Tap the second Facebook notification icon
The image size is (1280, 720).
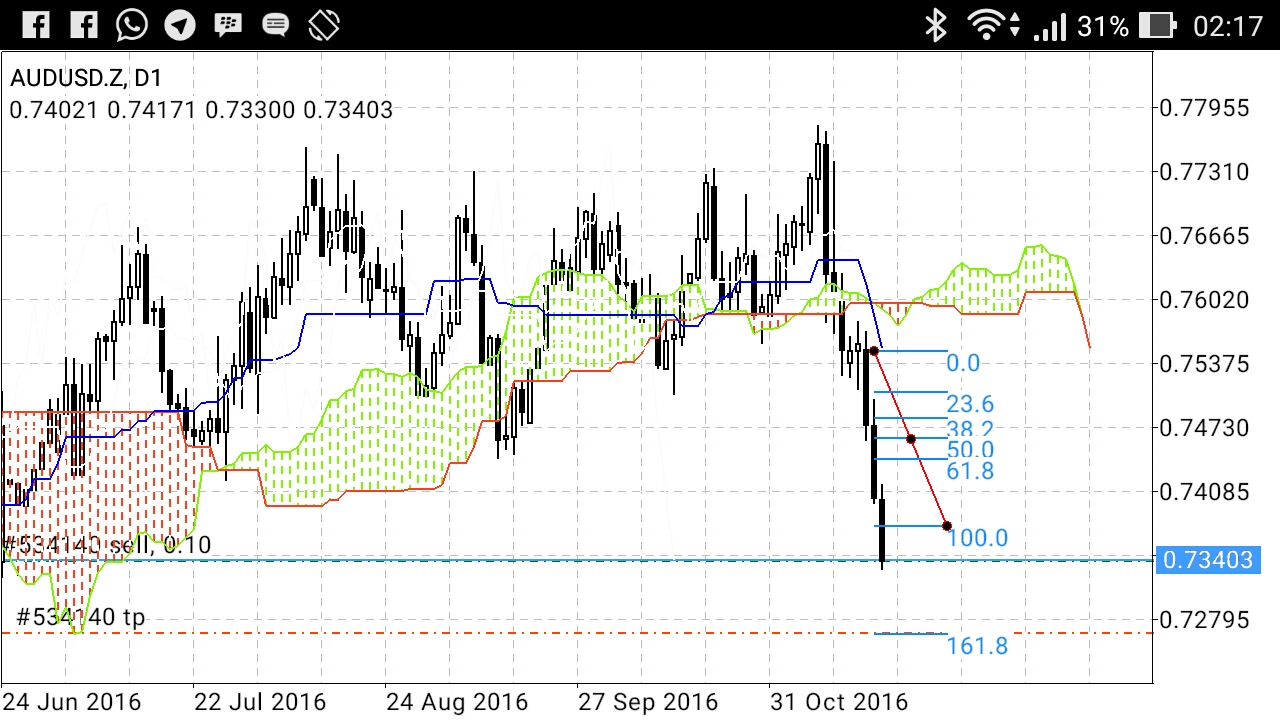[84, 25]
